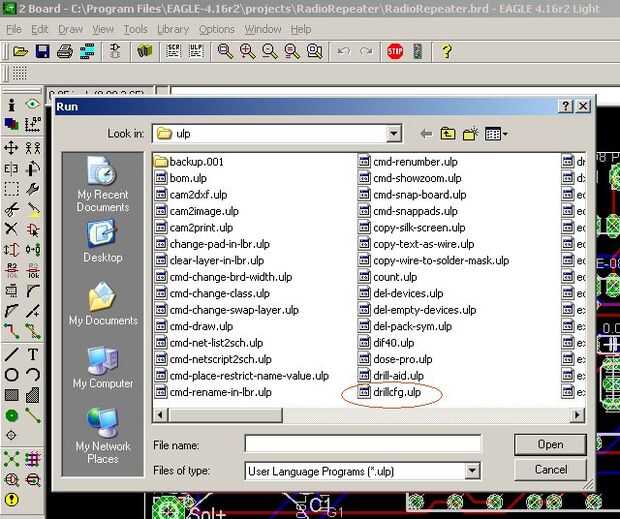The height and width of the screenshot is (519, 620).
Task: Go to My Computer in places bar
Action: 103,367
